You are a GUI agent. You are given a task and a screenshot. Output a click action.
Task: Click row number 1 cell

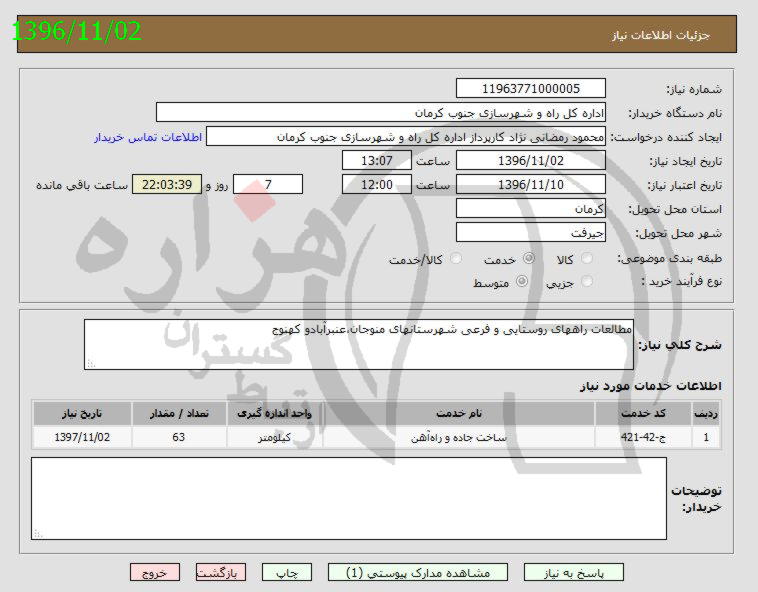tap(706, 437)
